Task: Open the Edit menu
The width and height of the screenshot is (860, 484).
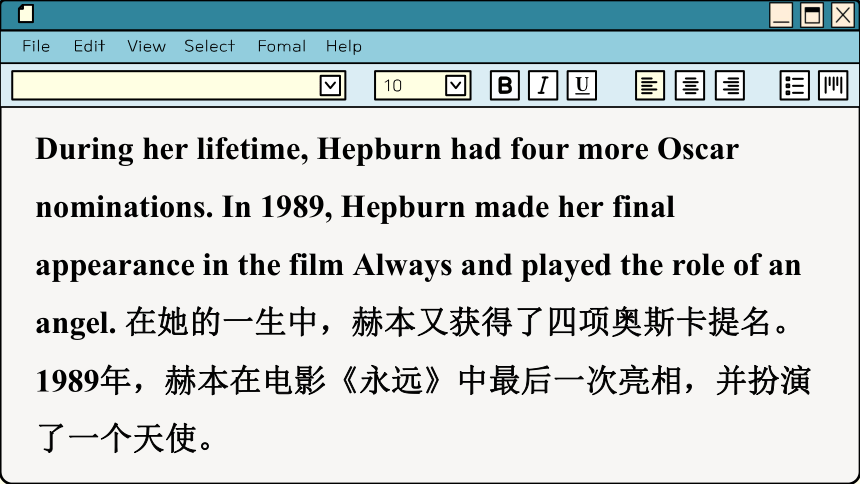Action: pos(89,46)
